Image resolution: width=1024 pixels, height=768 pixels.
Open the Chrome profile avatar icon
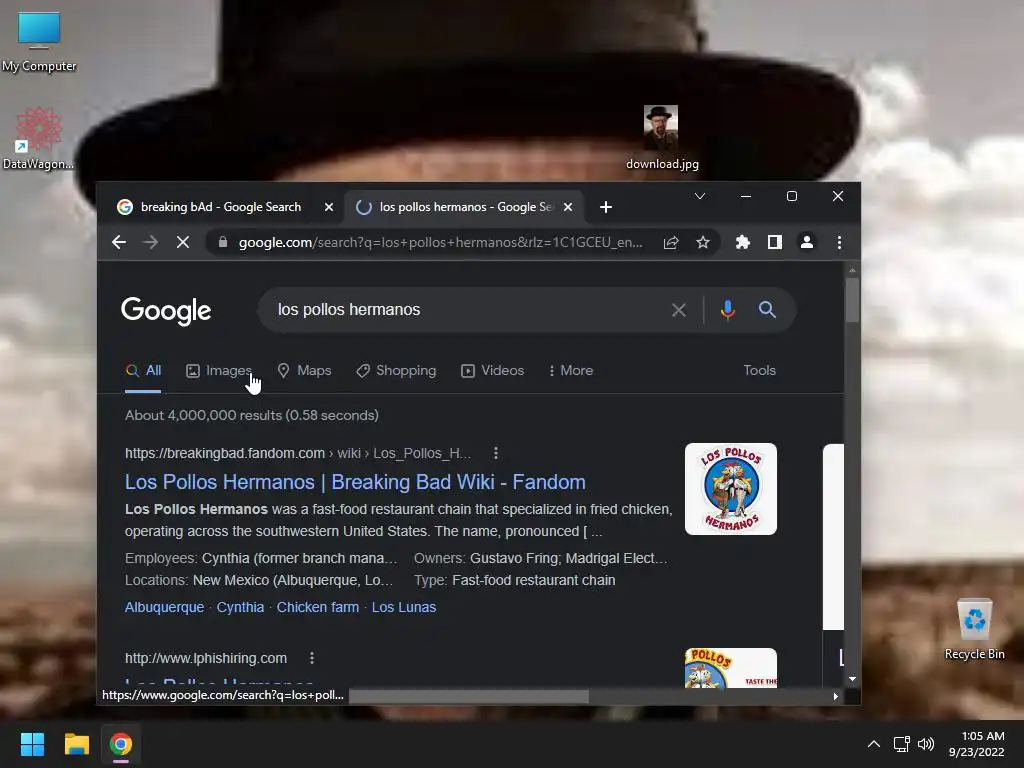click(x=807, y=242)
